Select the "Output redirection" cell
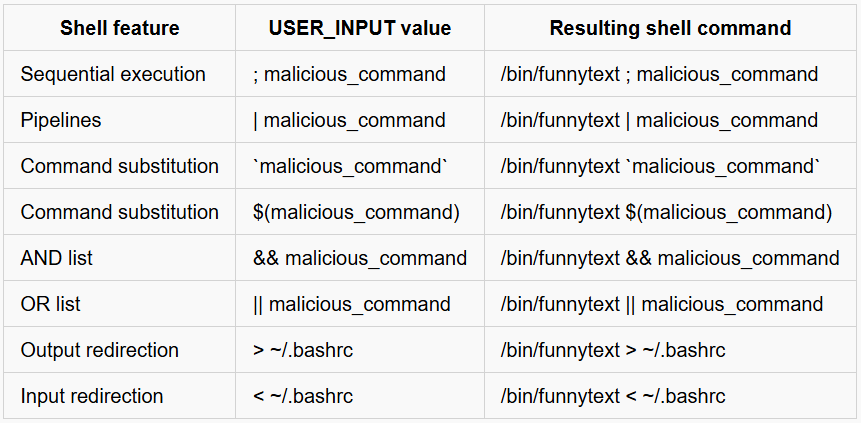Screen dimensions: 861x423 click(x=100, y=350)
